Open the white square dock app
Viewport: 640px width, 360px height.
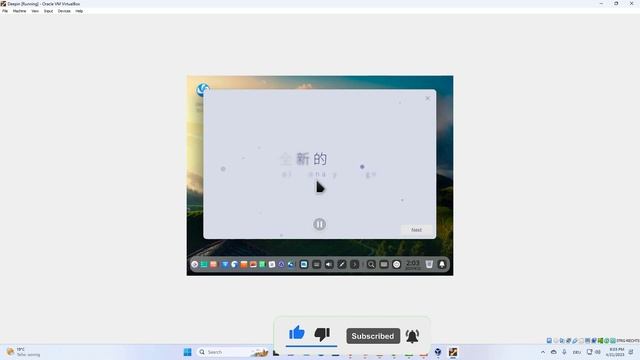272,264
